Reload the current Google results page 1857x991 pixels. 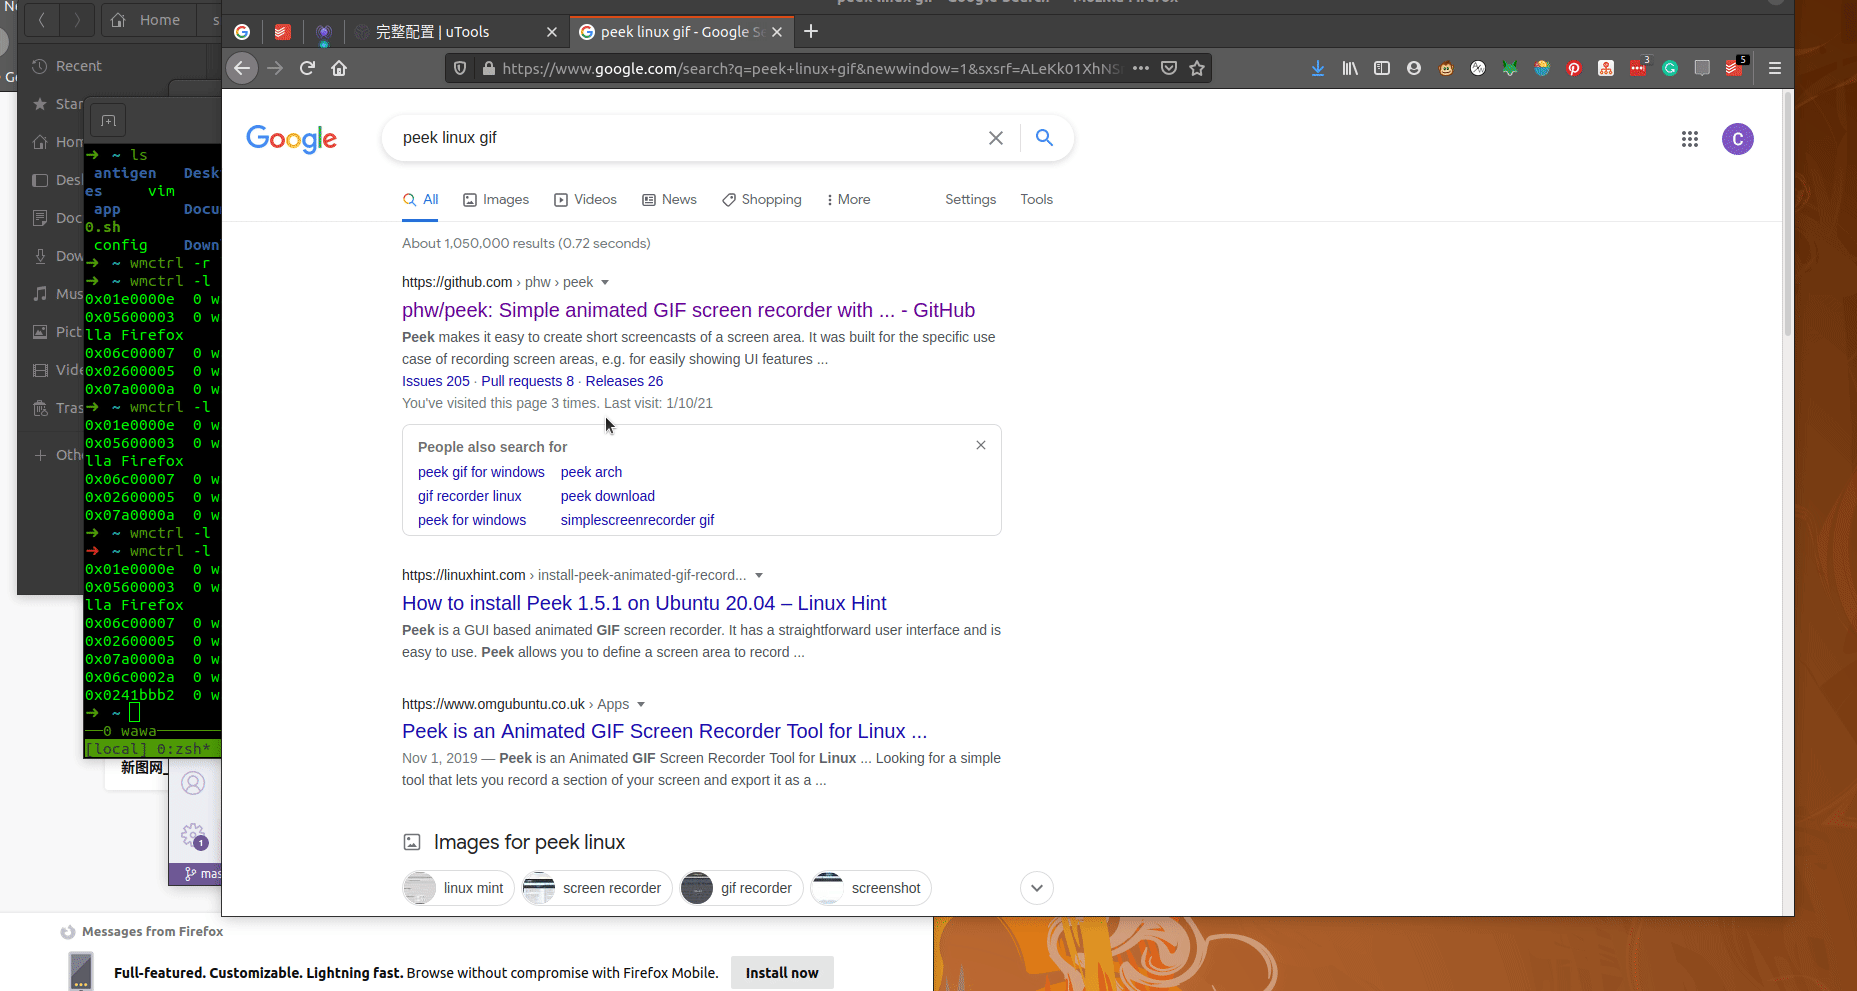click(307, 68)
